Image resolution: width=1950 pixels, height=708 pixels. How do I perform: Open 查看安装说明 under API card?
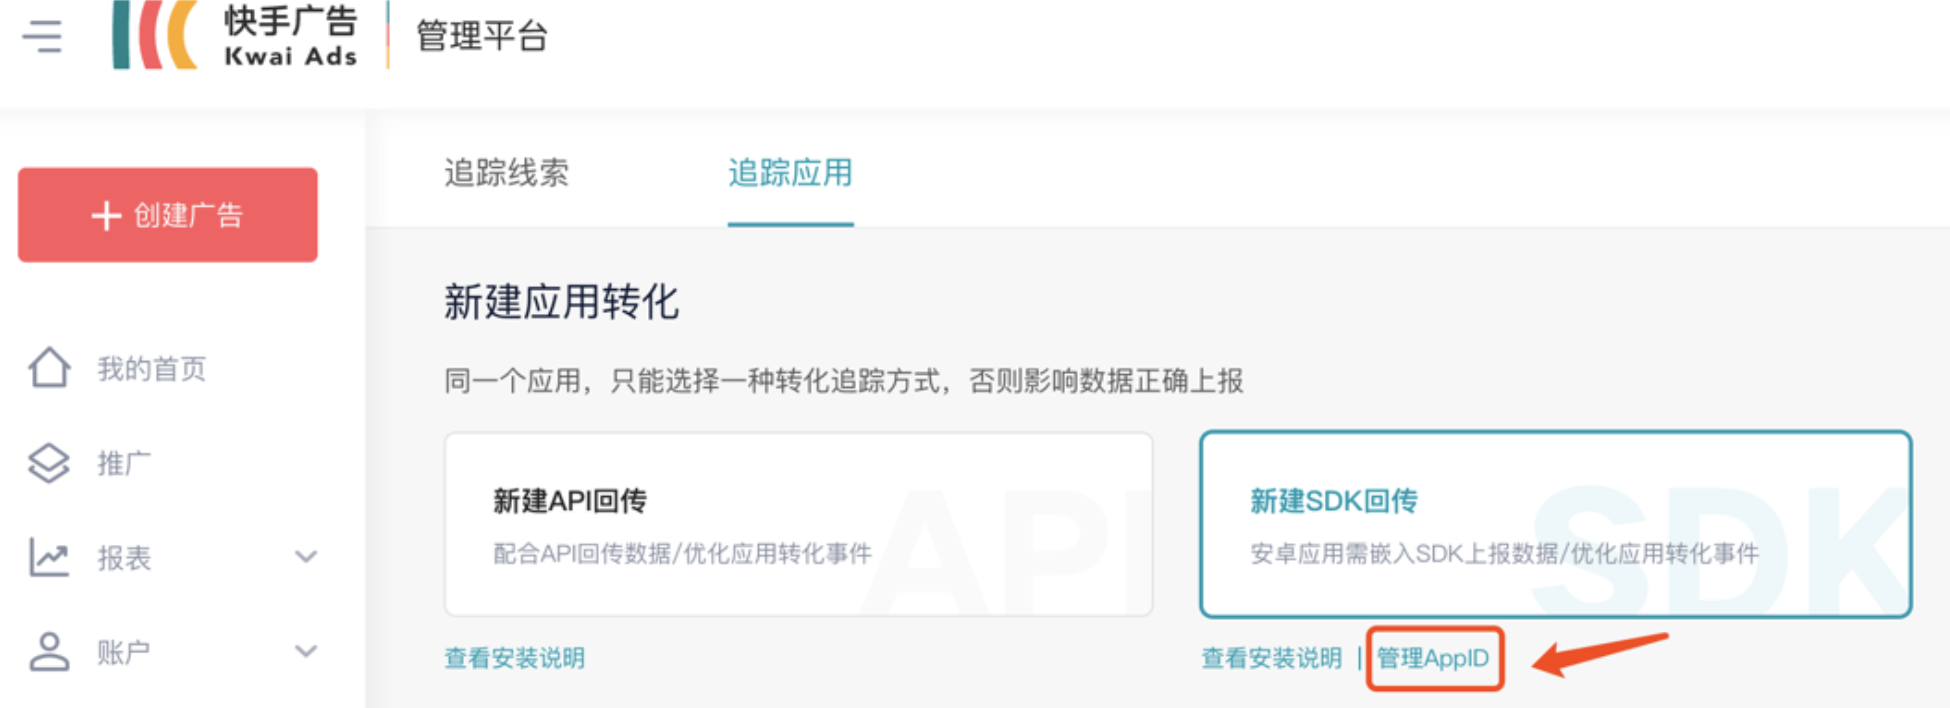pos(514,658)
